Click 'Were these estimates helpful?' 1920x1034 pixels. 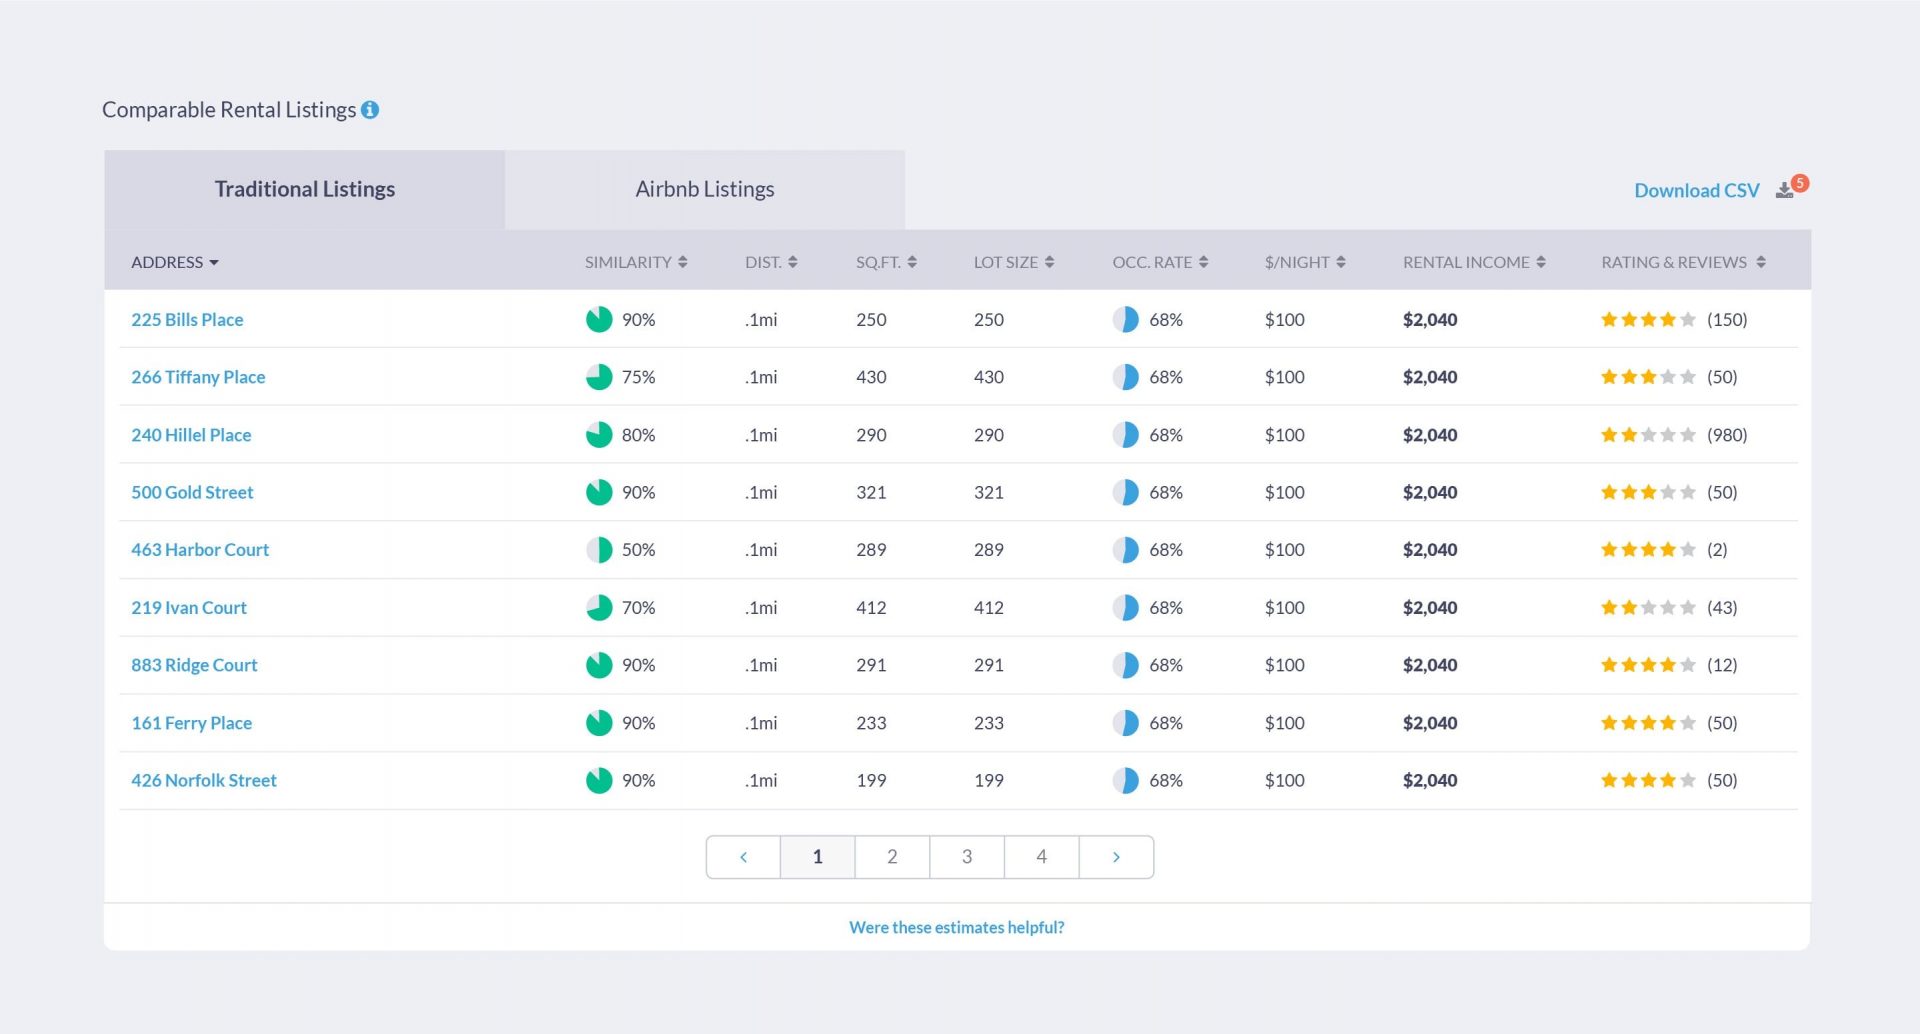point(957,927)
